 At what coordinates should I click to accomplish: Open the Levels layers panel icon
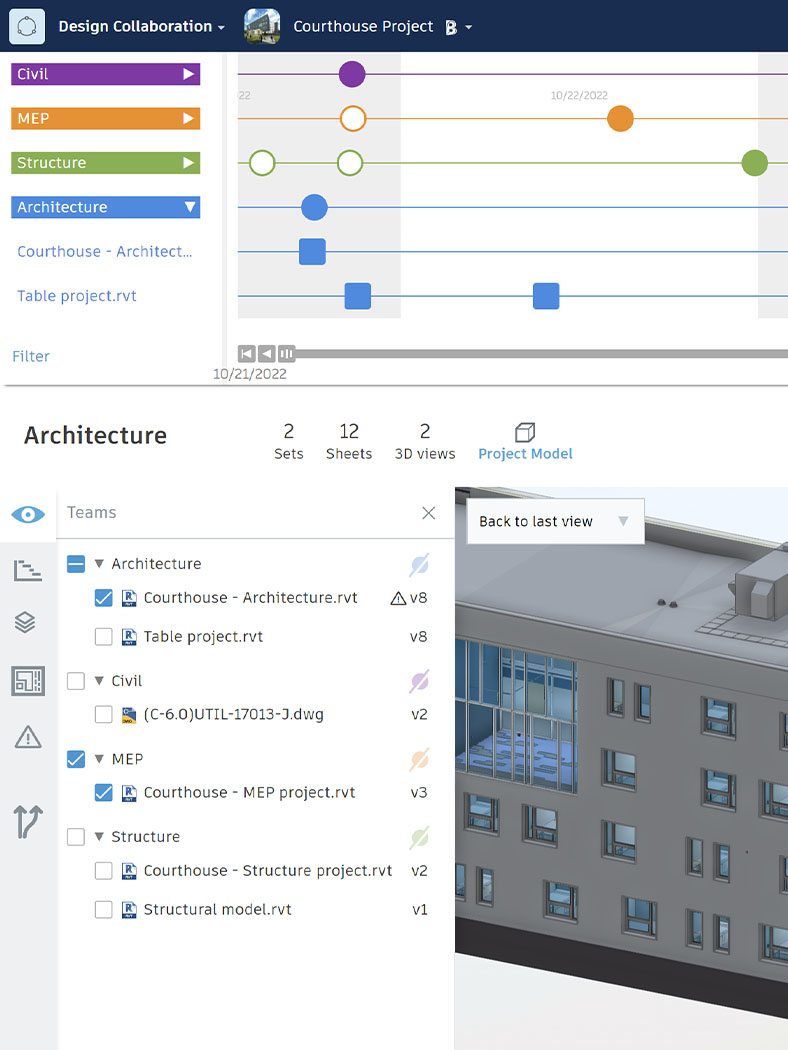(25, 622)
